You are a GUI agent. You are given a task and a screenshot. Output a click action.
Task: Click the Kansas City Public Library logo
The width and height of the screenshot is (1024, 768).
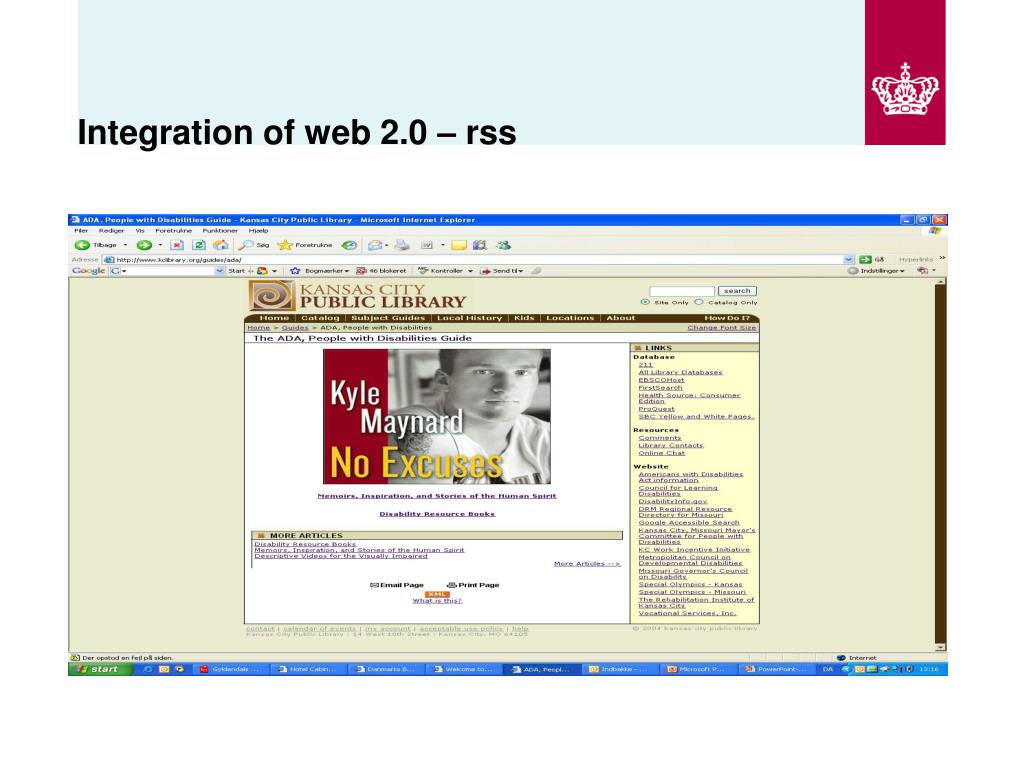coord(357,296)
